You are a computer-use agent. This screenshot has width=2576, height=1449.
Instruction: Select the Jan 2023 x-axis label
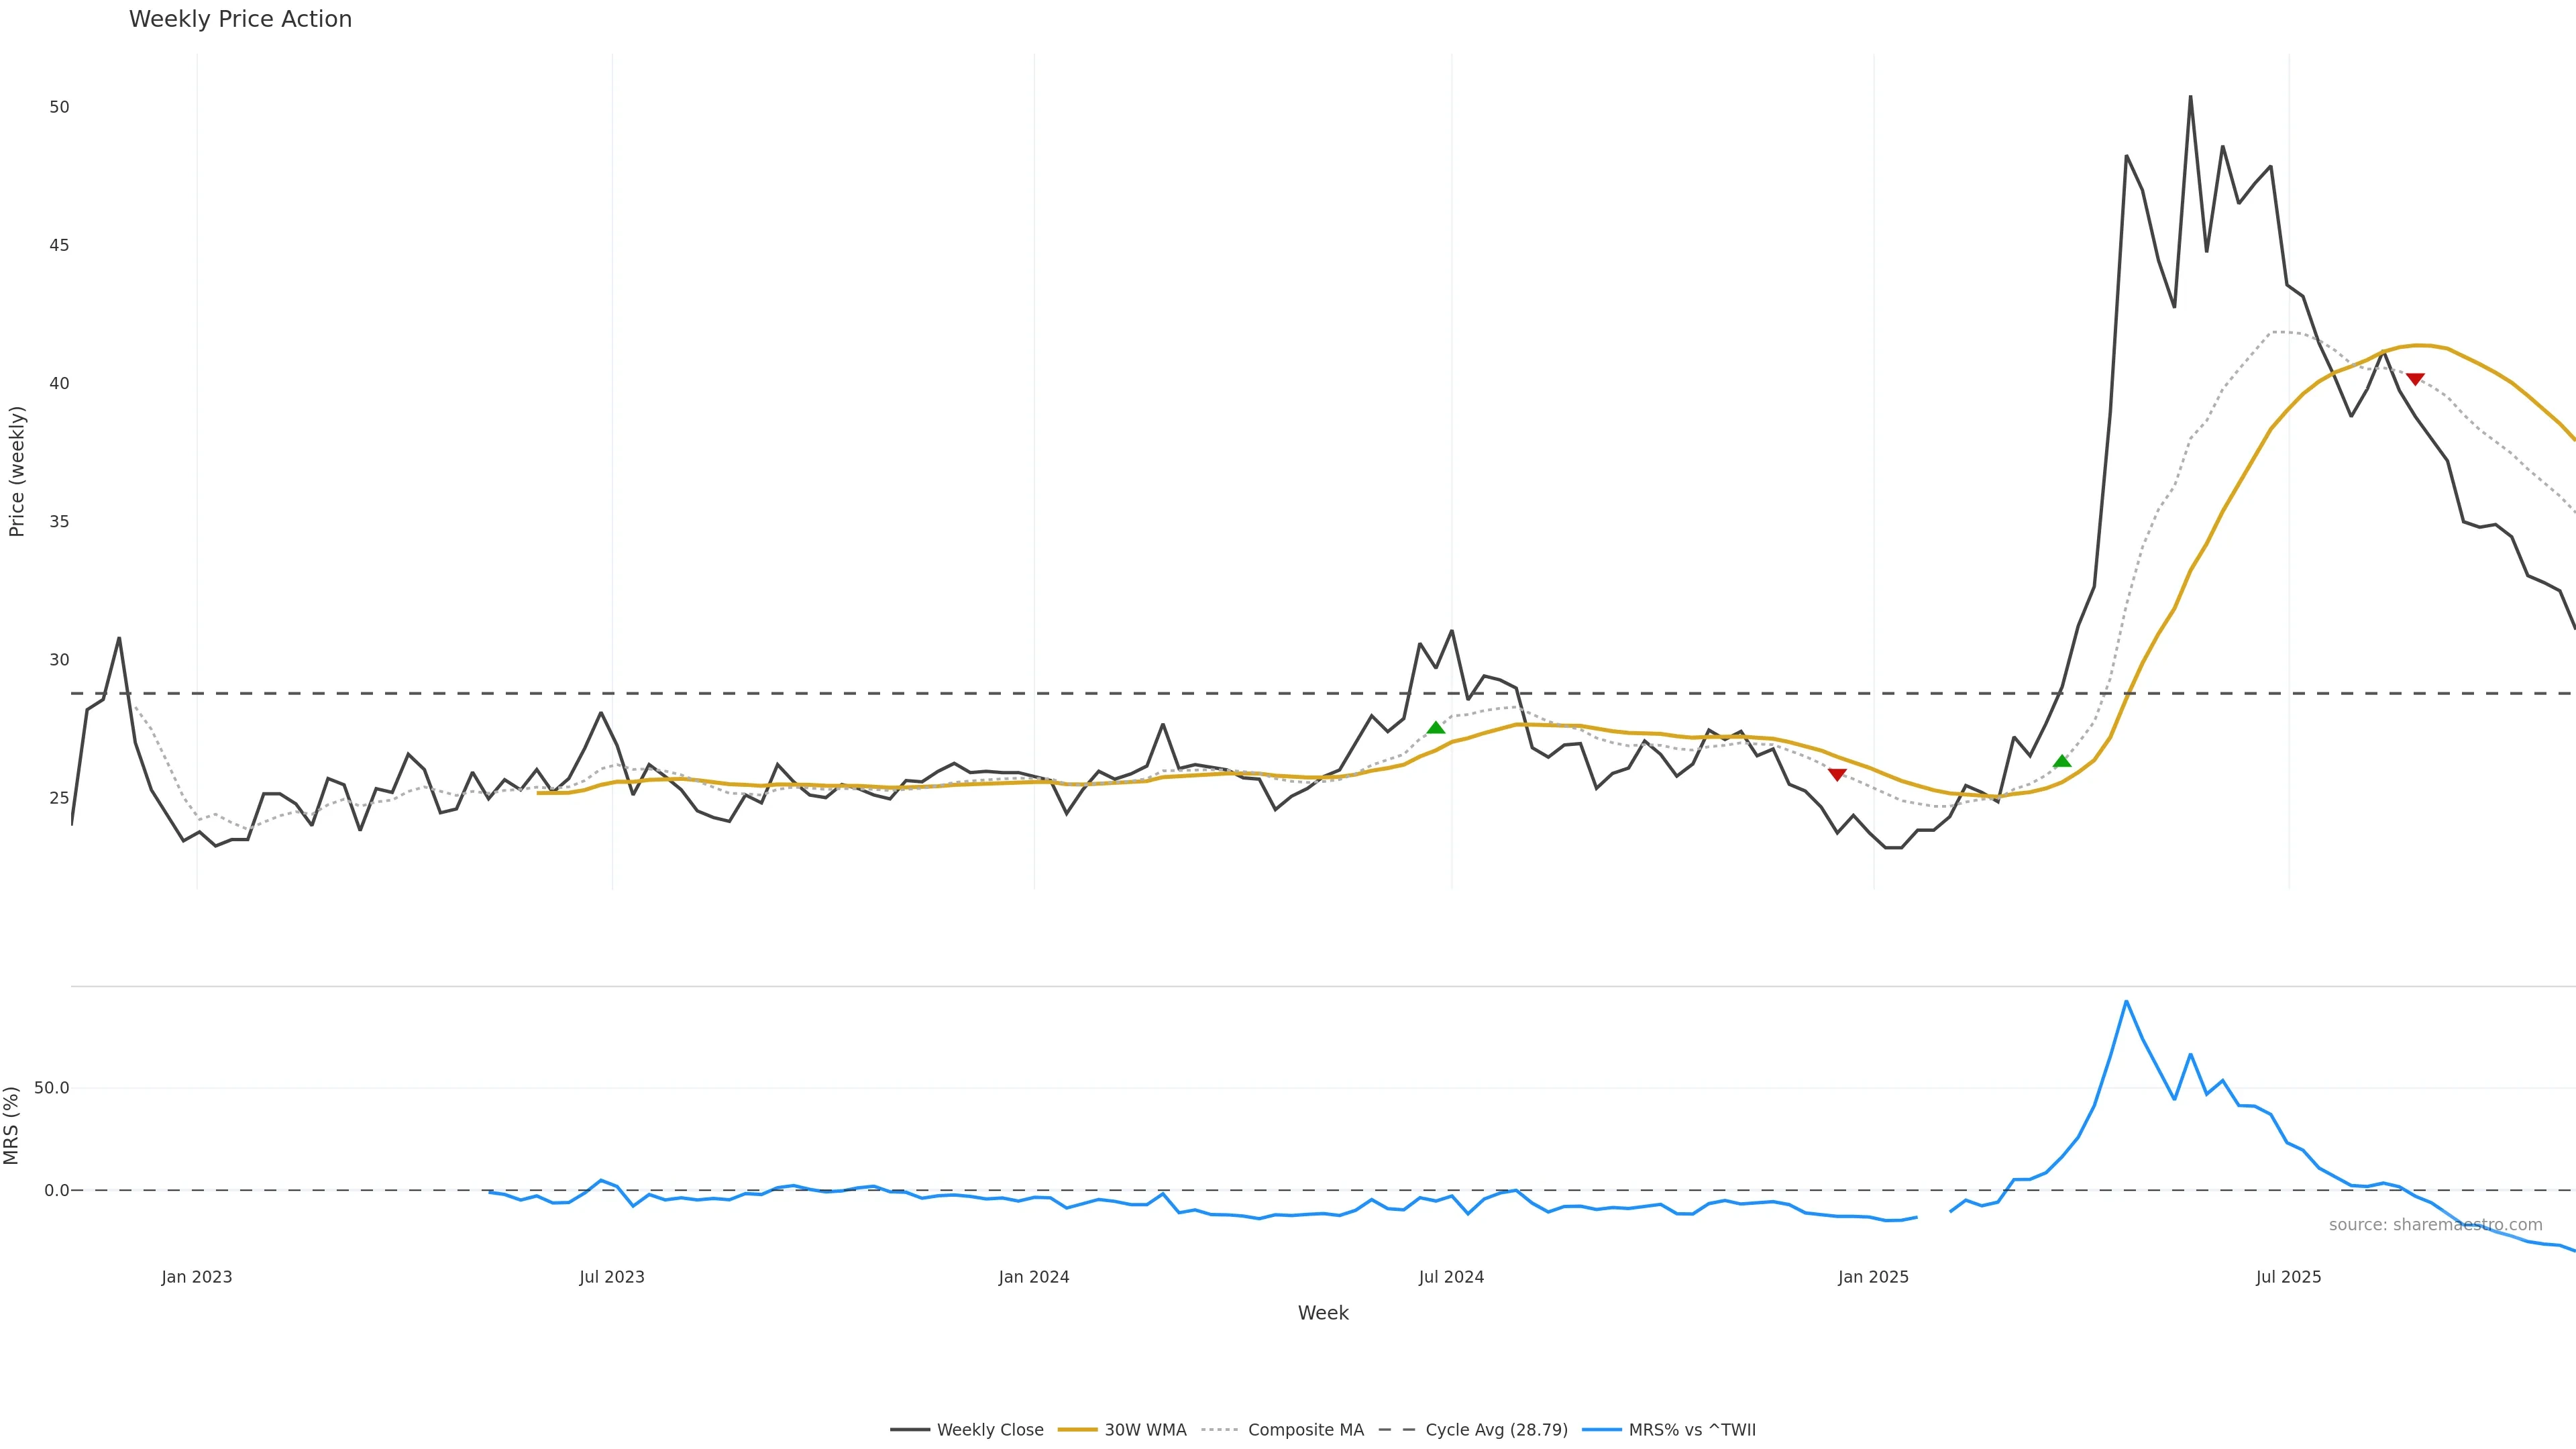(x=197, y=1277)
